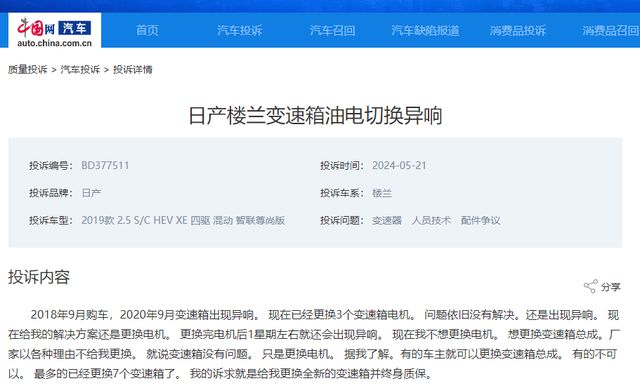640x388 pixels.
Task: Click the 配件争议 issue tag
Action: click(480, 220)
